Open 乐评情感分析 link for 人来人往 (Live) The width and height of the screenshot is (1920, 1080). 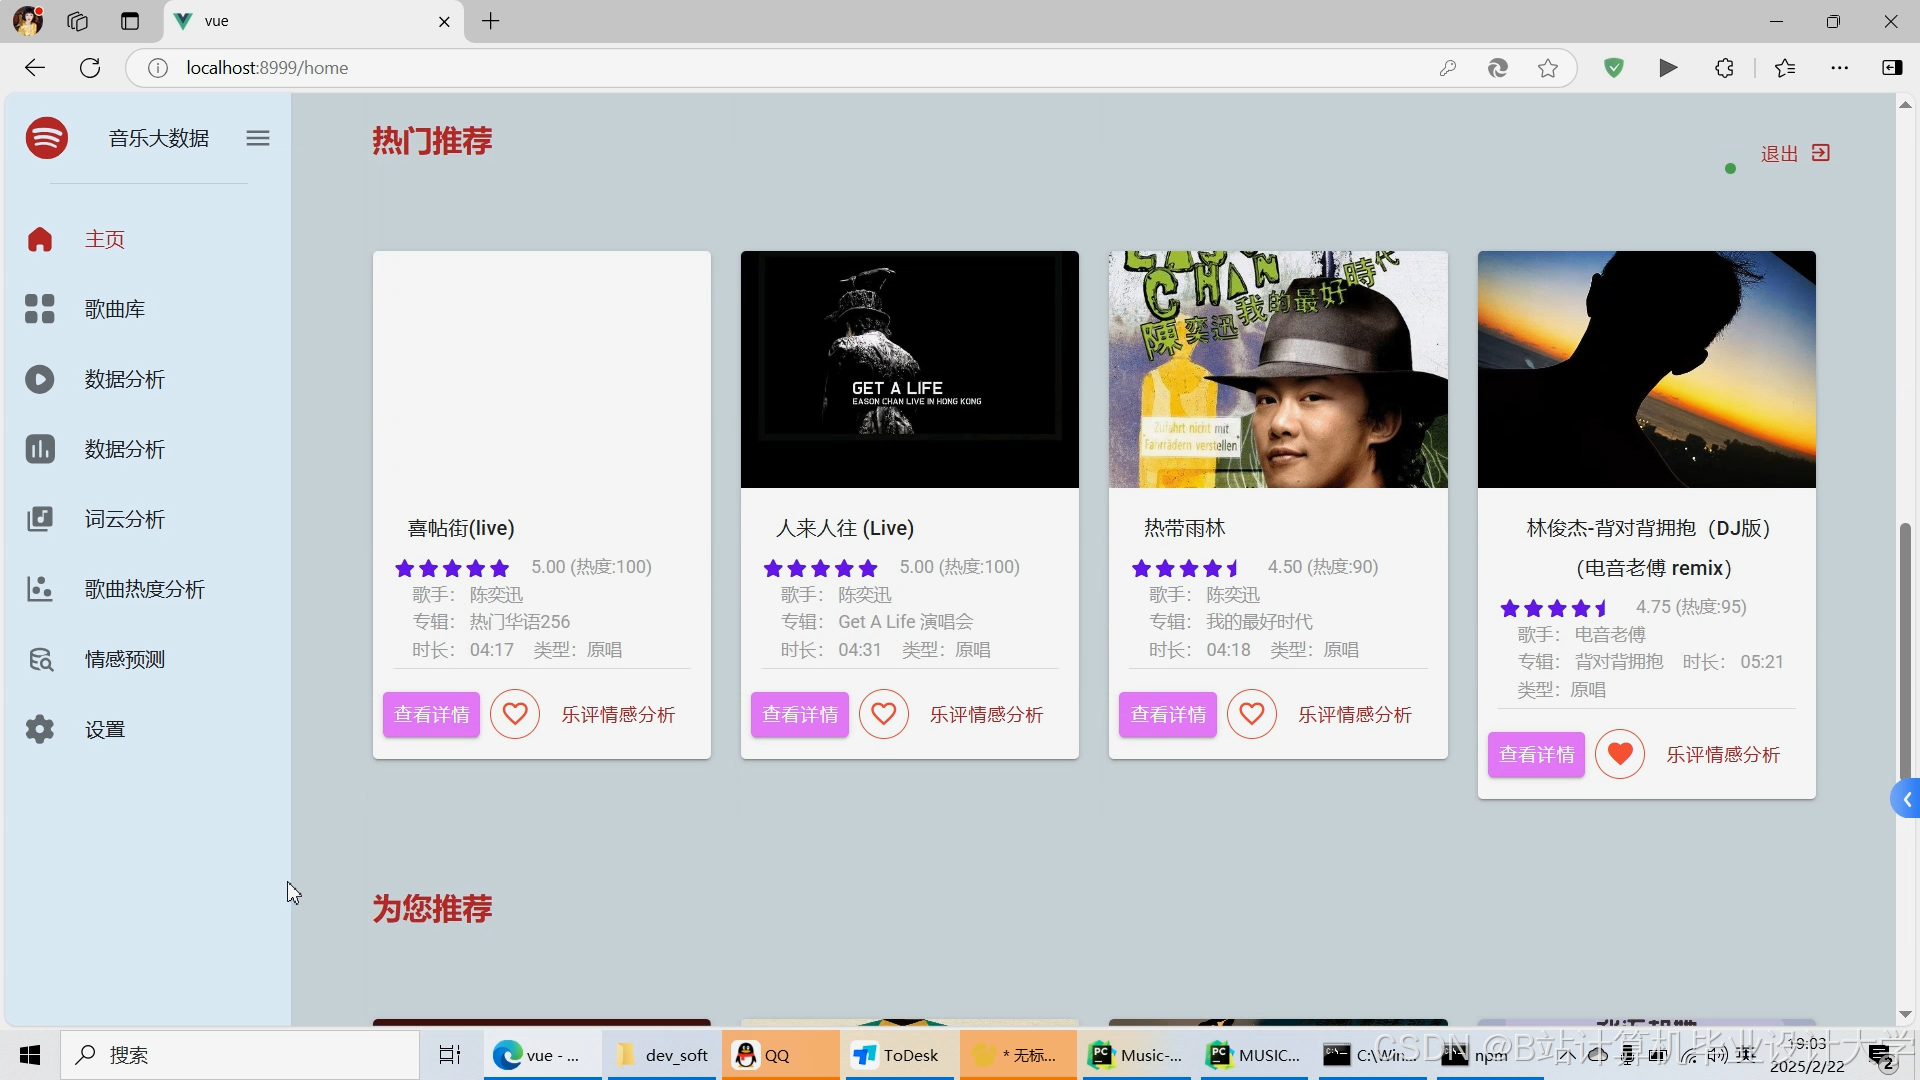point(986,714)
